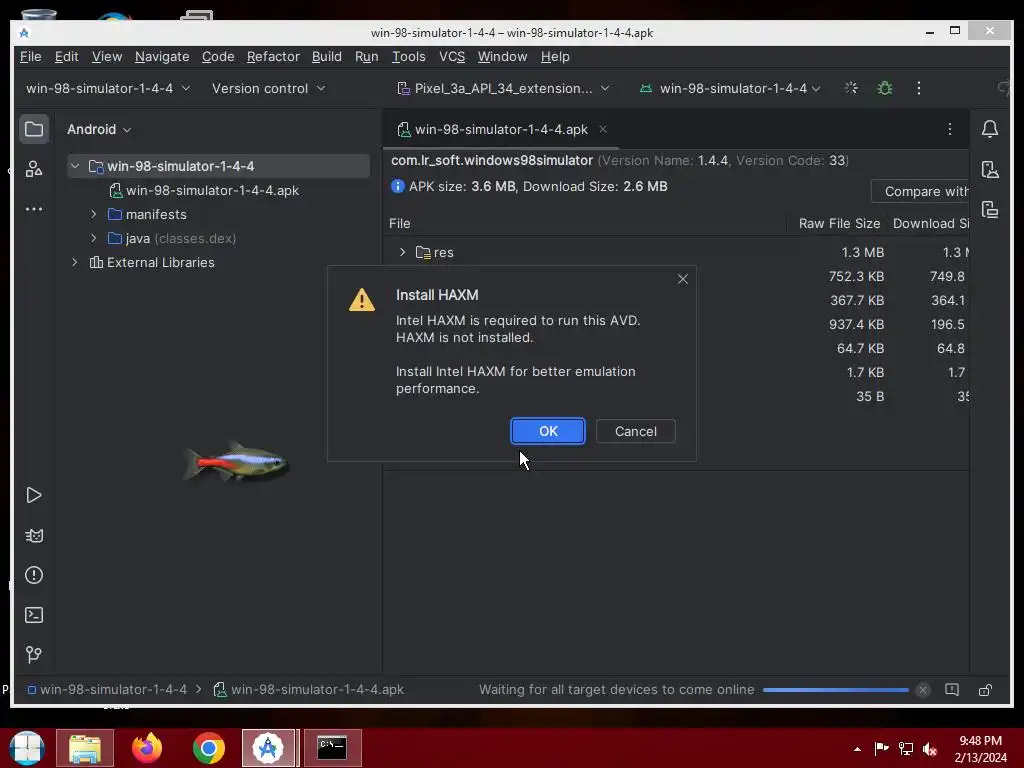
Task: Open the project name dropdown win-98-simulator-1-4-4
Action: click(108, 88)
